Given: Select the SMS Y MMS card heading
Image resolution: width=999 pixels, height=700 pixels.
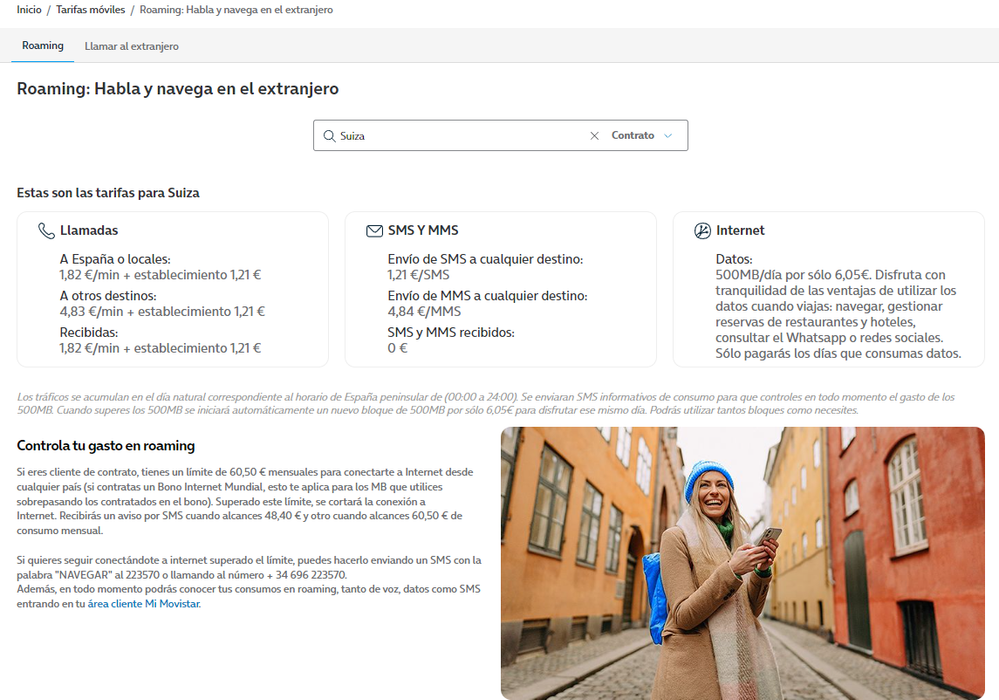Looking at the screenshot, I should click(x=423, y=231).
